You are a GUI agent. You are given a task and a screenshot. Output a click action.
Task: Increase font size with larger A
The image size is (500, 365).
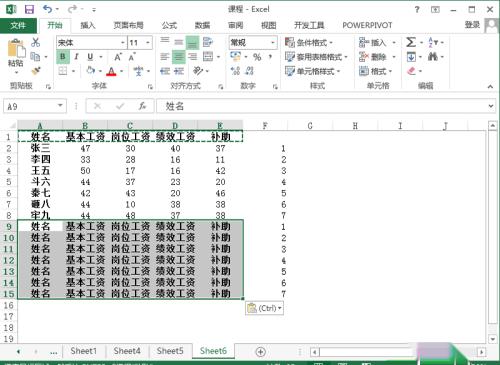pos(118,57)
